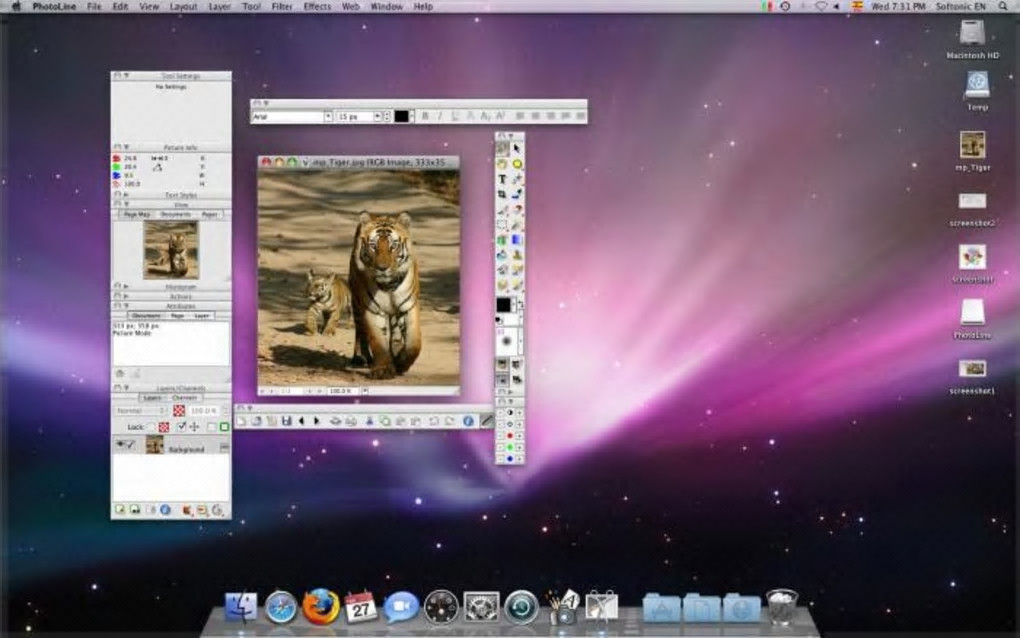Toggle the checked lock checkbox in Layers
This screenshot has width=1020, height=638.
(x=181, y=427)
